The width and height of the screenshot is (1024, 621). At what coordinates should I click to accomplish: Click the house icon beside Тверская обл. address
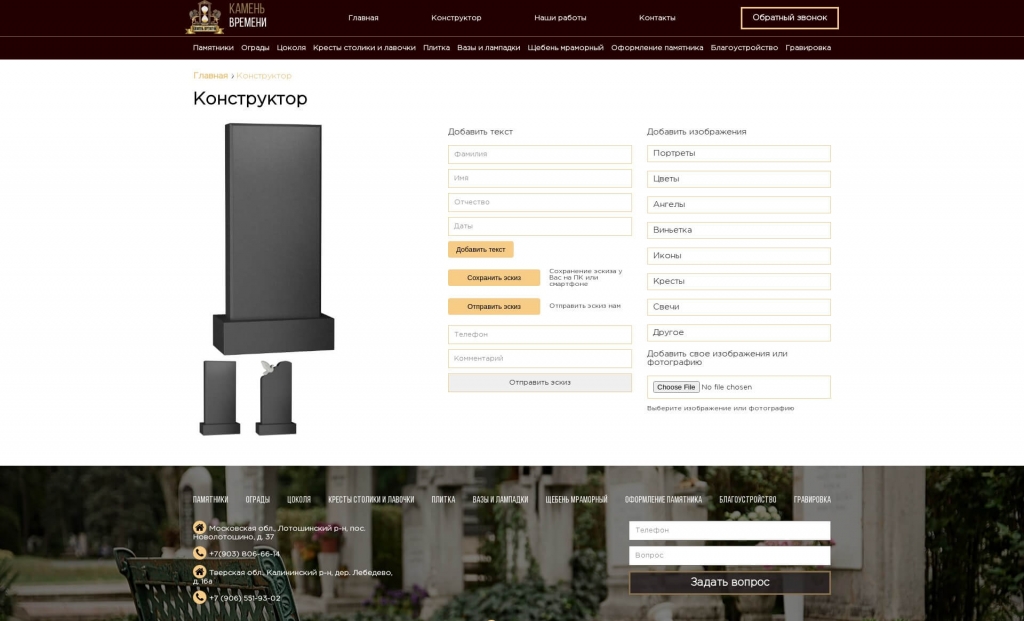point(199,572)
